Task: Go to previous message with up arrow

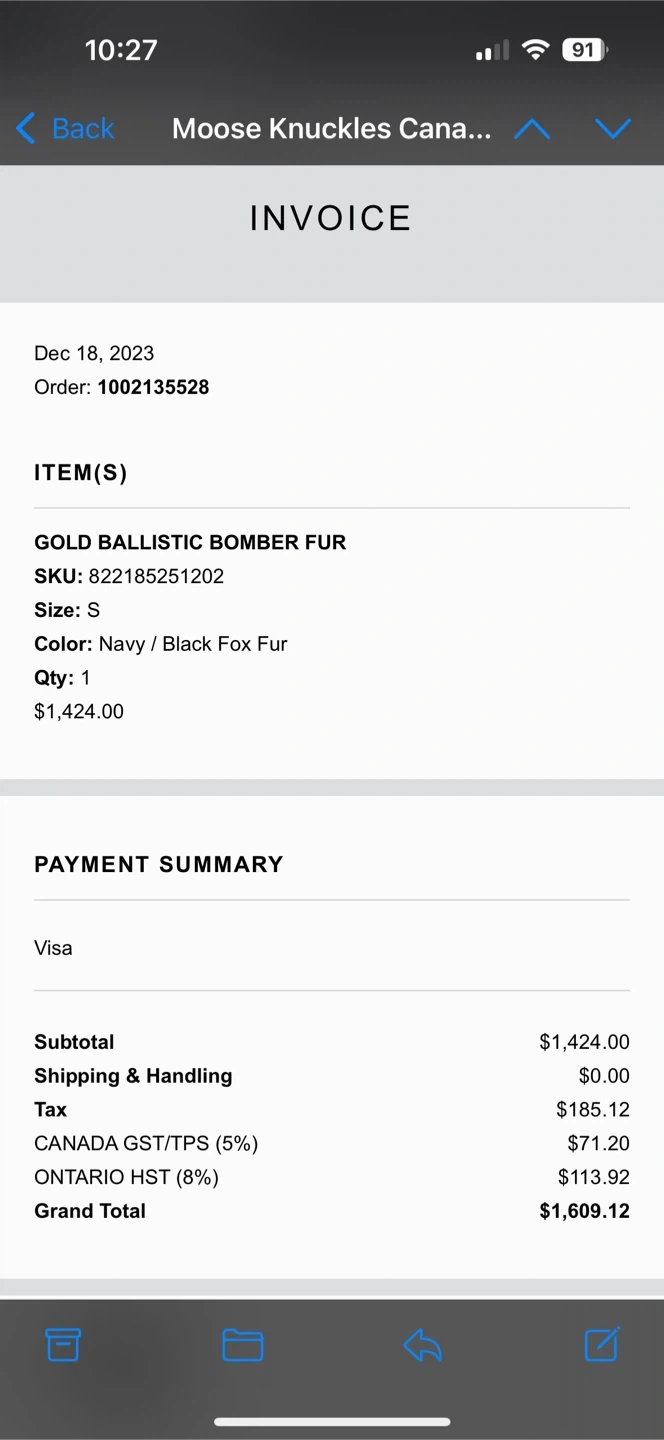Action: (532, 129)
